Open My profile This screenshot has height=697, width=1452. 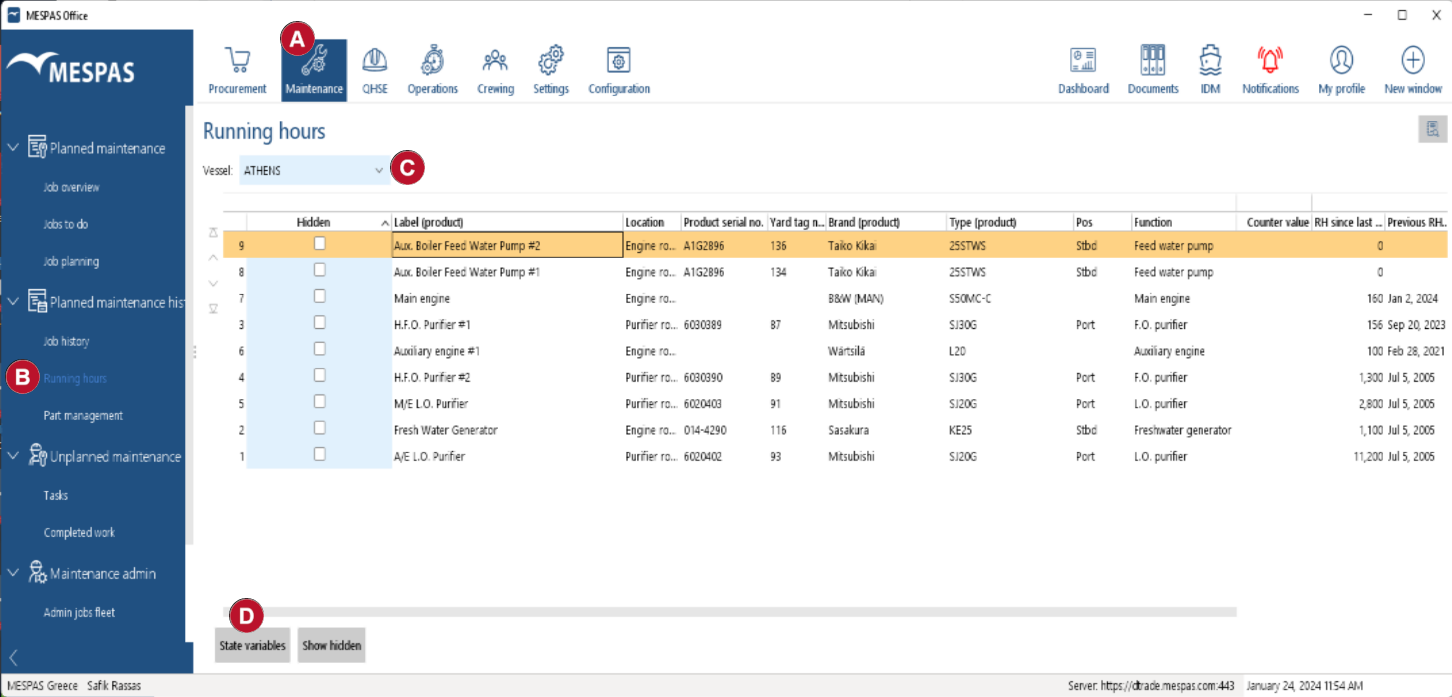click(1341, 70)
